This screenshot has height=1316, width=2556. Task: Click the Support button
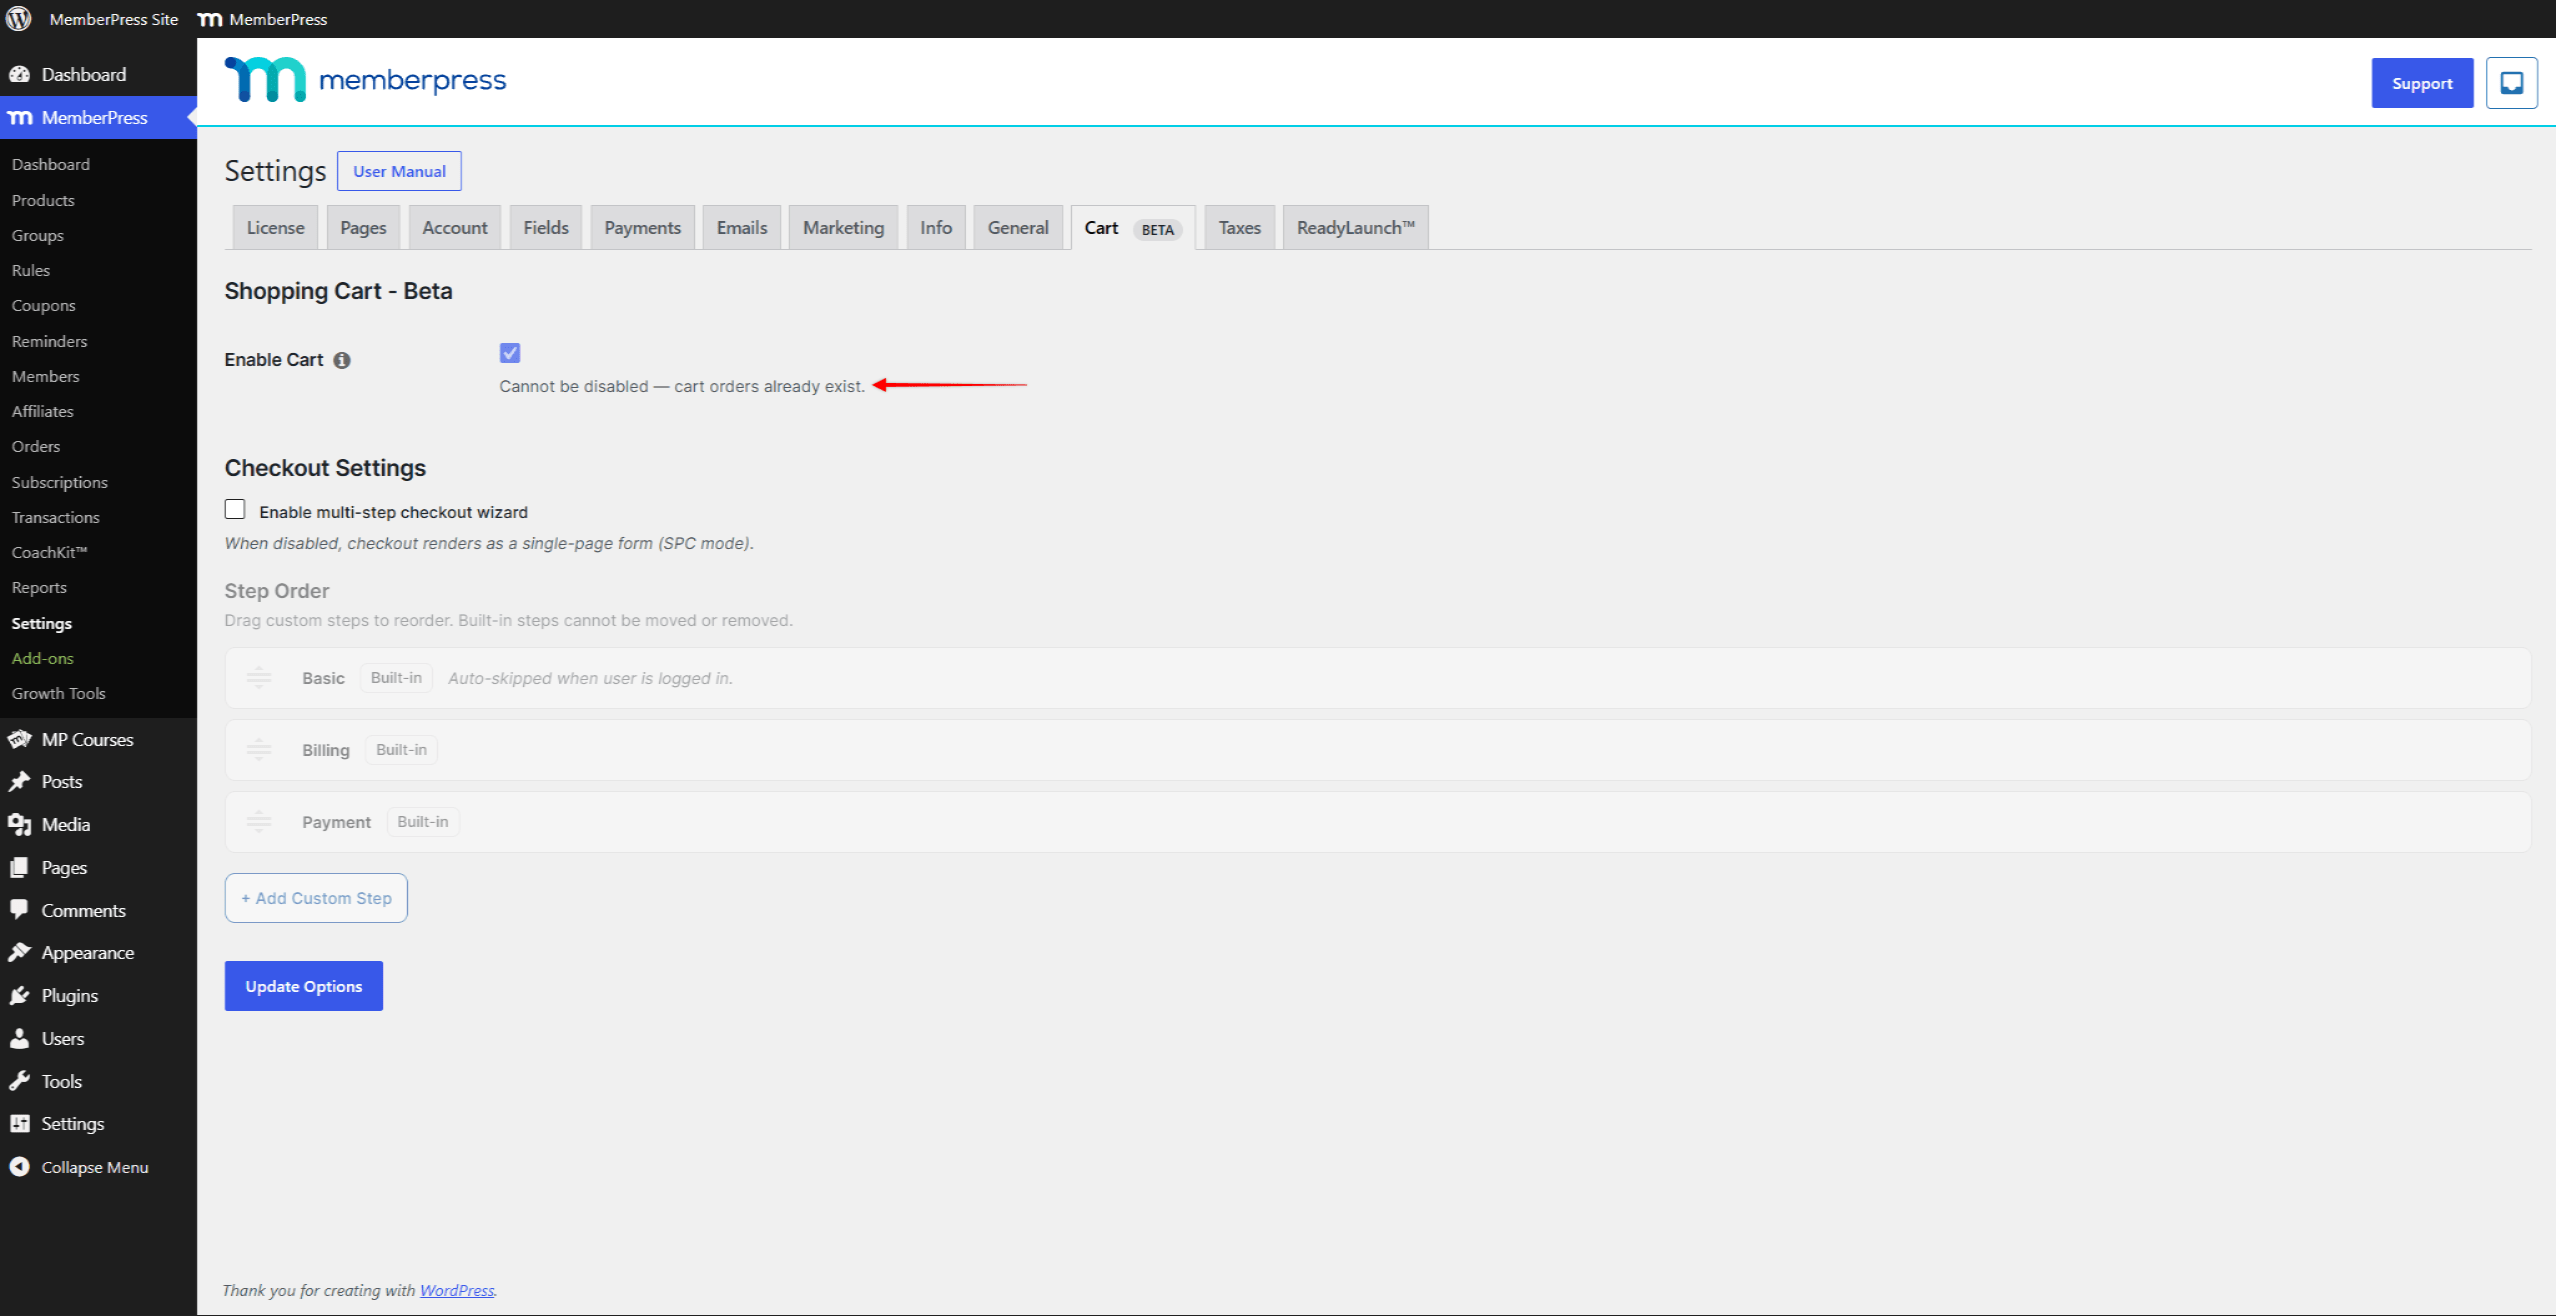tap(2422, 83)
